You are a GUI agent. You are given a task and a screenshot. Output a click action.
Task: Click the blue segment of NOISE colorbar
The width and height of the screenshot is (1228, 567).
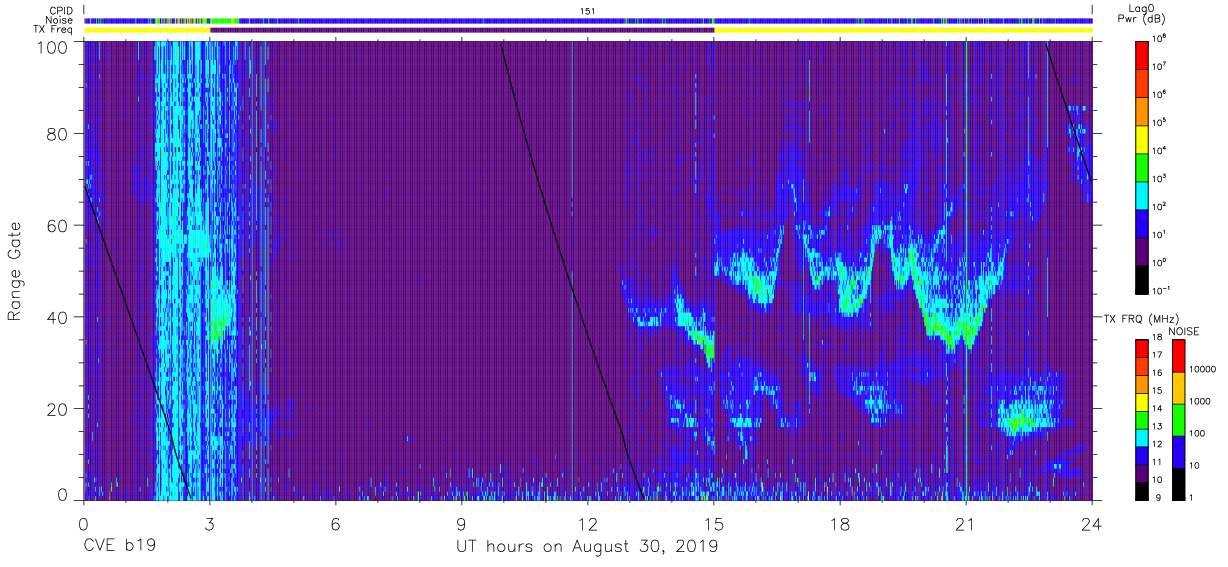pos(1178,452)
